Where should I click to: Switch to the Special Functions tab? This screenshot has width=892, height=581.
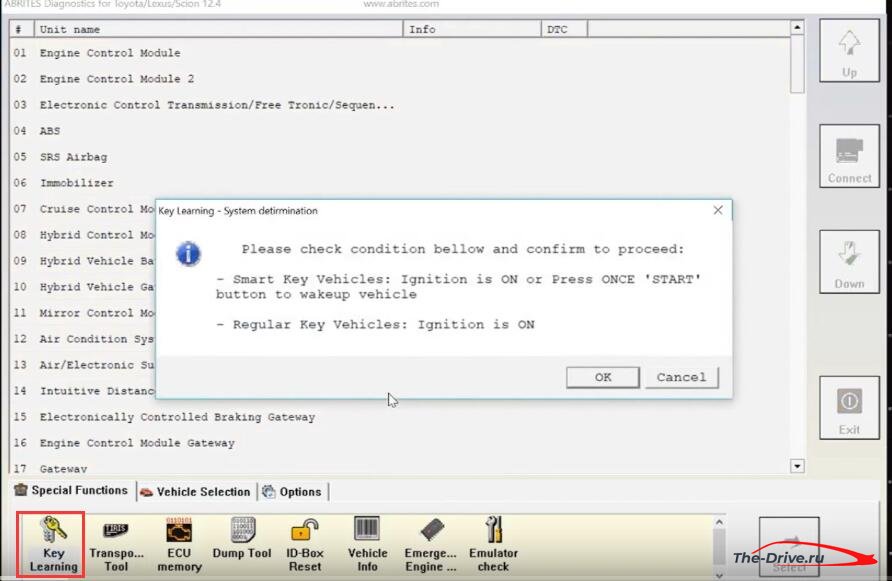click(72, 491)
